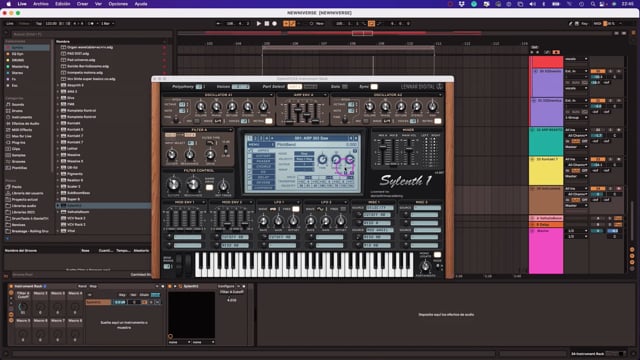Open the Opciones menu
The image size is (640, 360).
point(118,4)
